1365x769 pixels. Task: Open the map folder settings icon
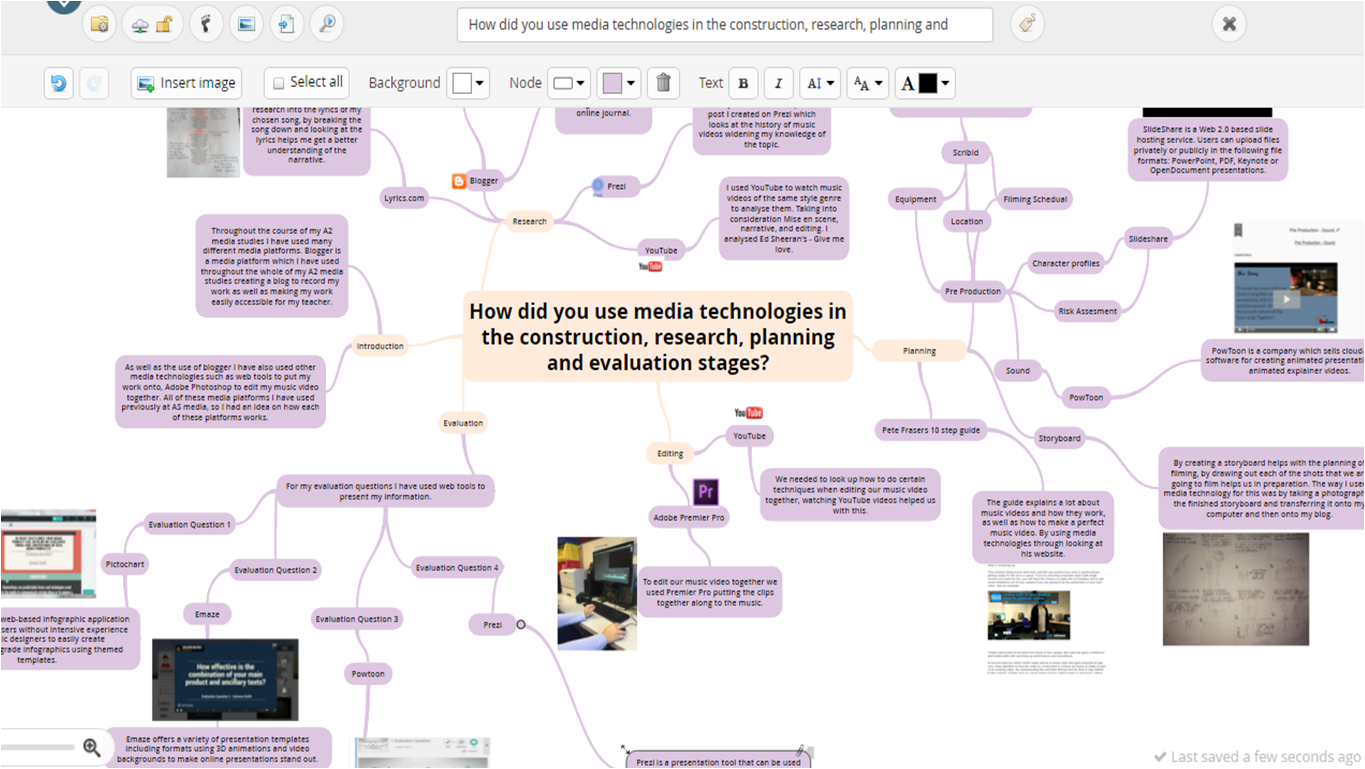click(98, 24)
